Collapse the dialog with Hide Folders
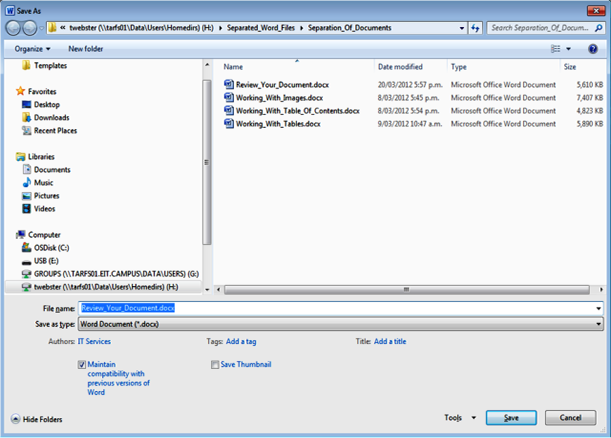 click(37, 419)
